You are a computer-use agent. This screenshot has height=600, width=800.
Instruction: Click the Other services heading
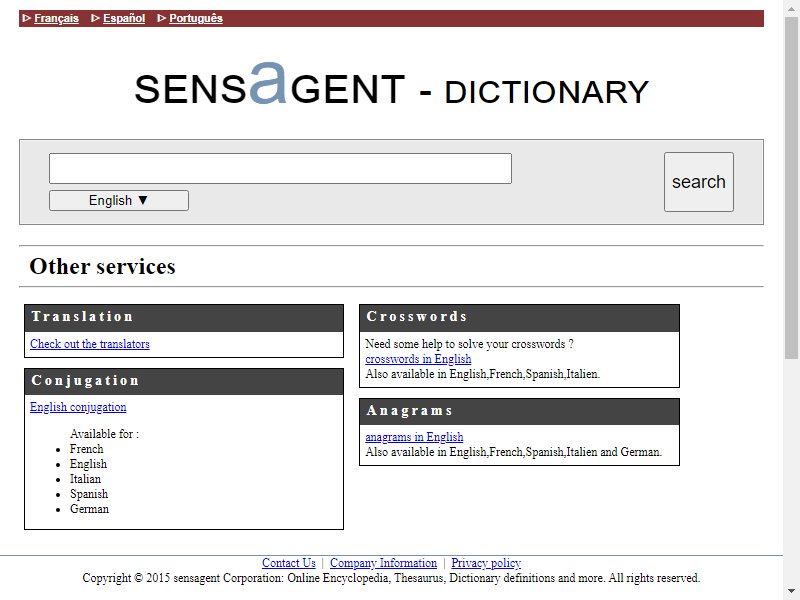click(103, 266)
